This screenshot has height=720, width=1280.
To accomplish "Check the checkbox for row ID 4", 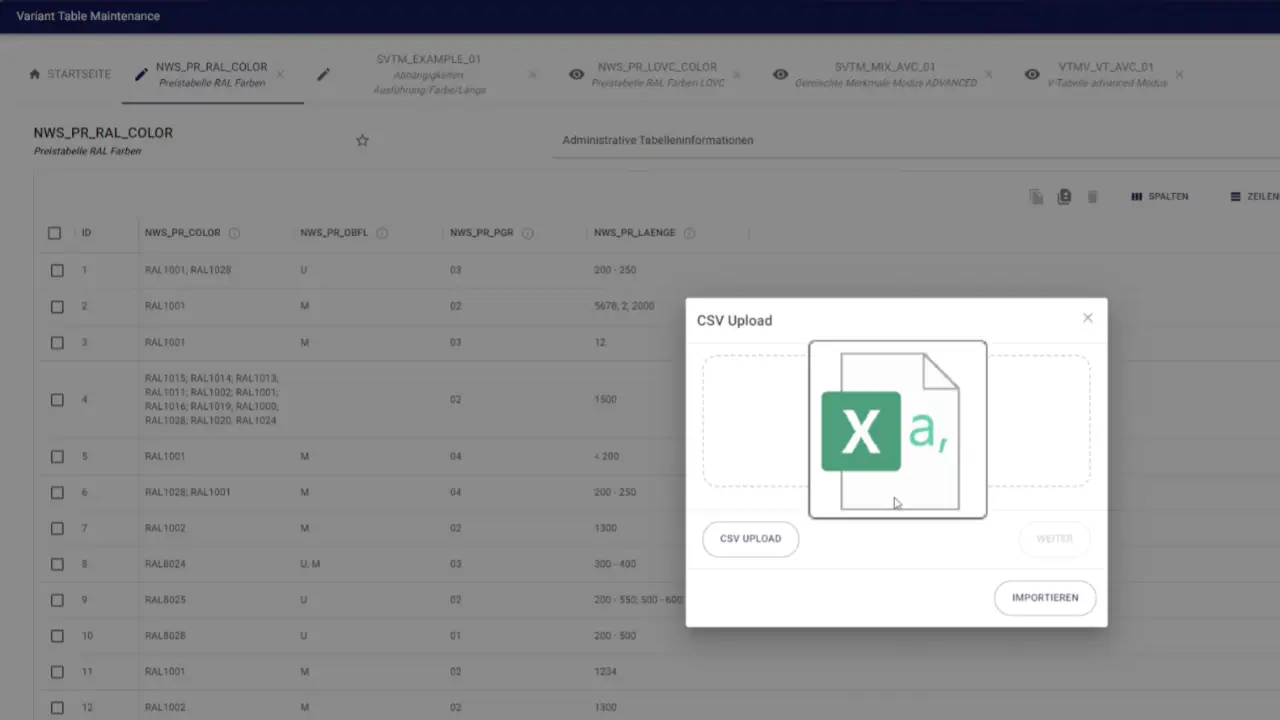I will (57, 399).
